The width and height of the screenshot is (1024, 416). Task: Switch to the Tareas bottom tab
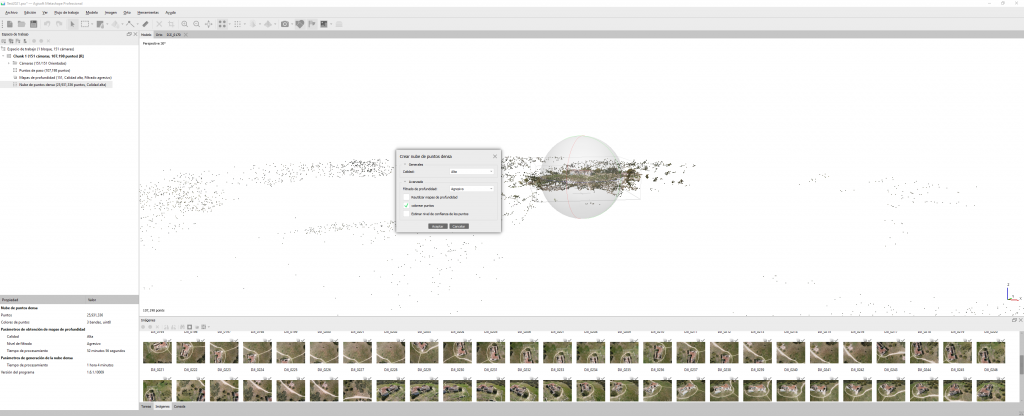pyautogui.click(x=147, y=406)
